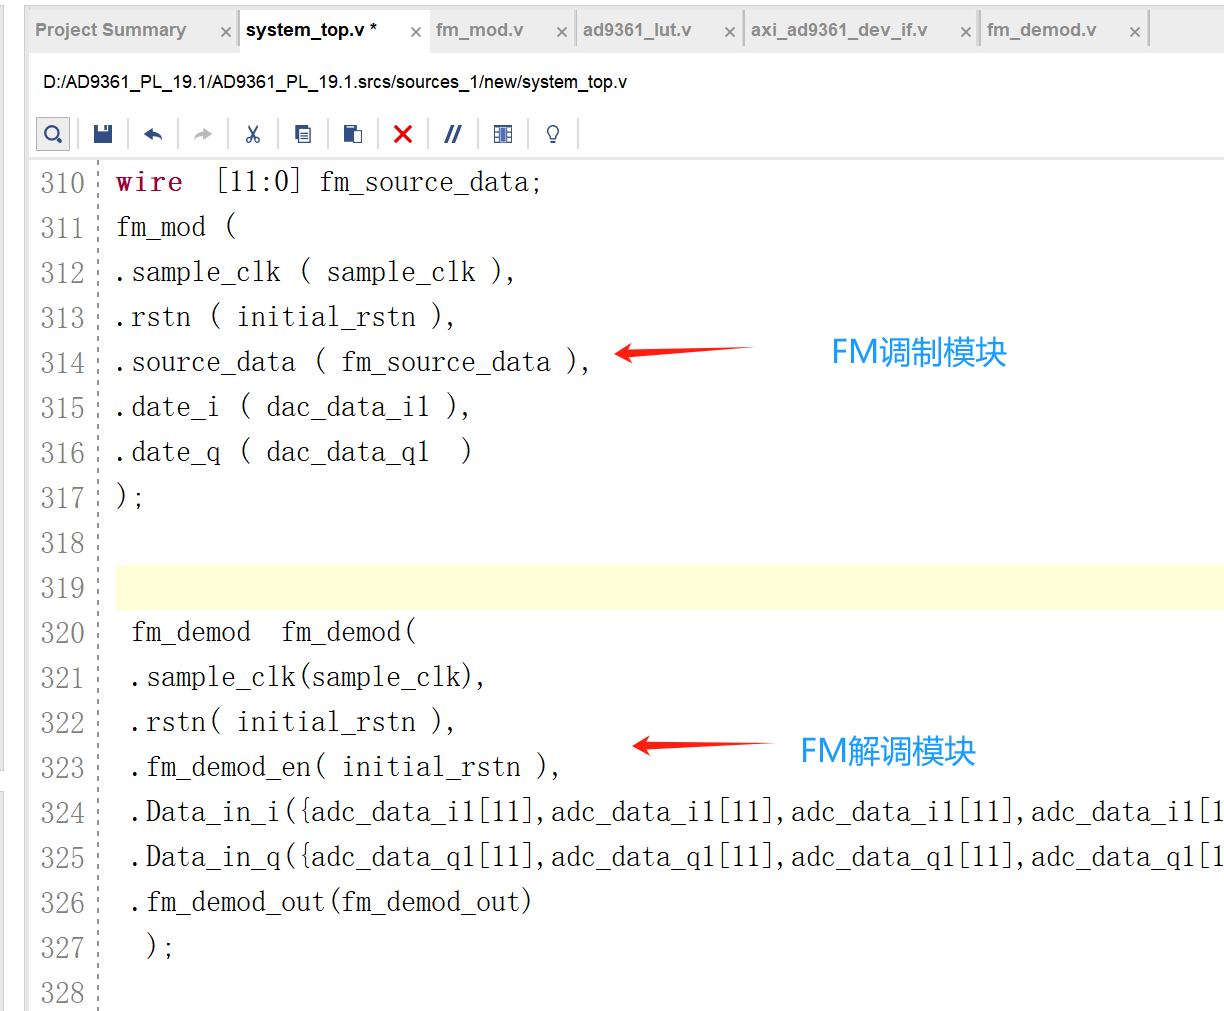Toggle line comments with // icon
Screen dimensions: 1224x1011
[x=452, y=133]
